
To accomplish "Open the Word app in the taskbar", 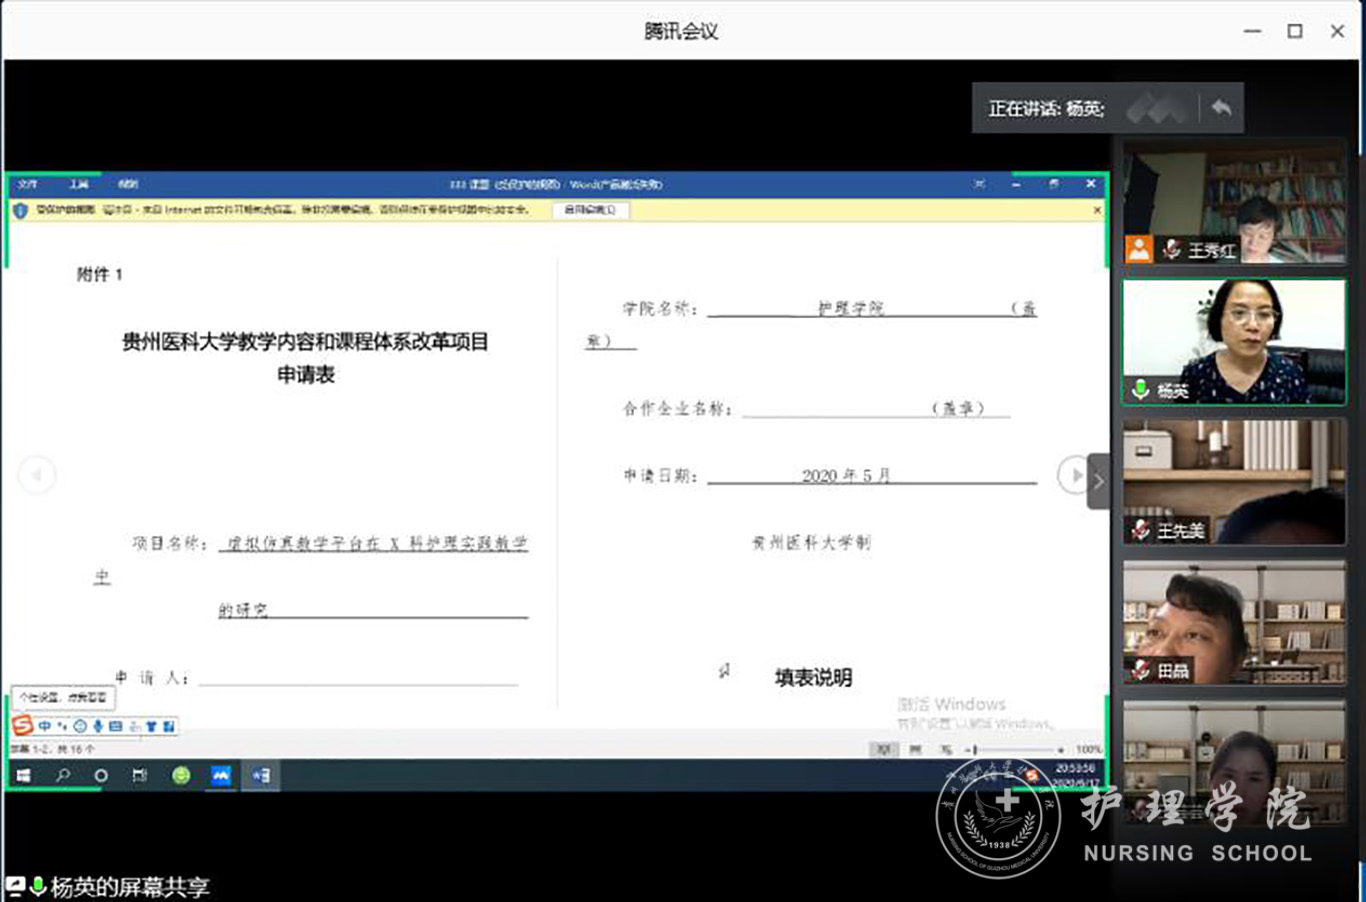I will 261,775.
